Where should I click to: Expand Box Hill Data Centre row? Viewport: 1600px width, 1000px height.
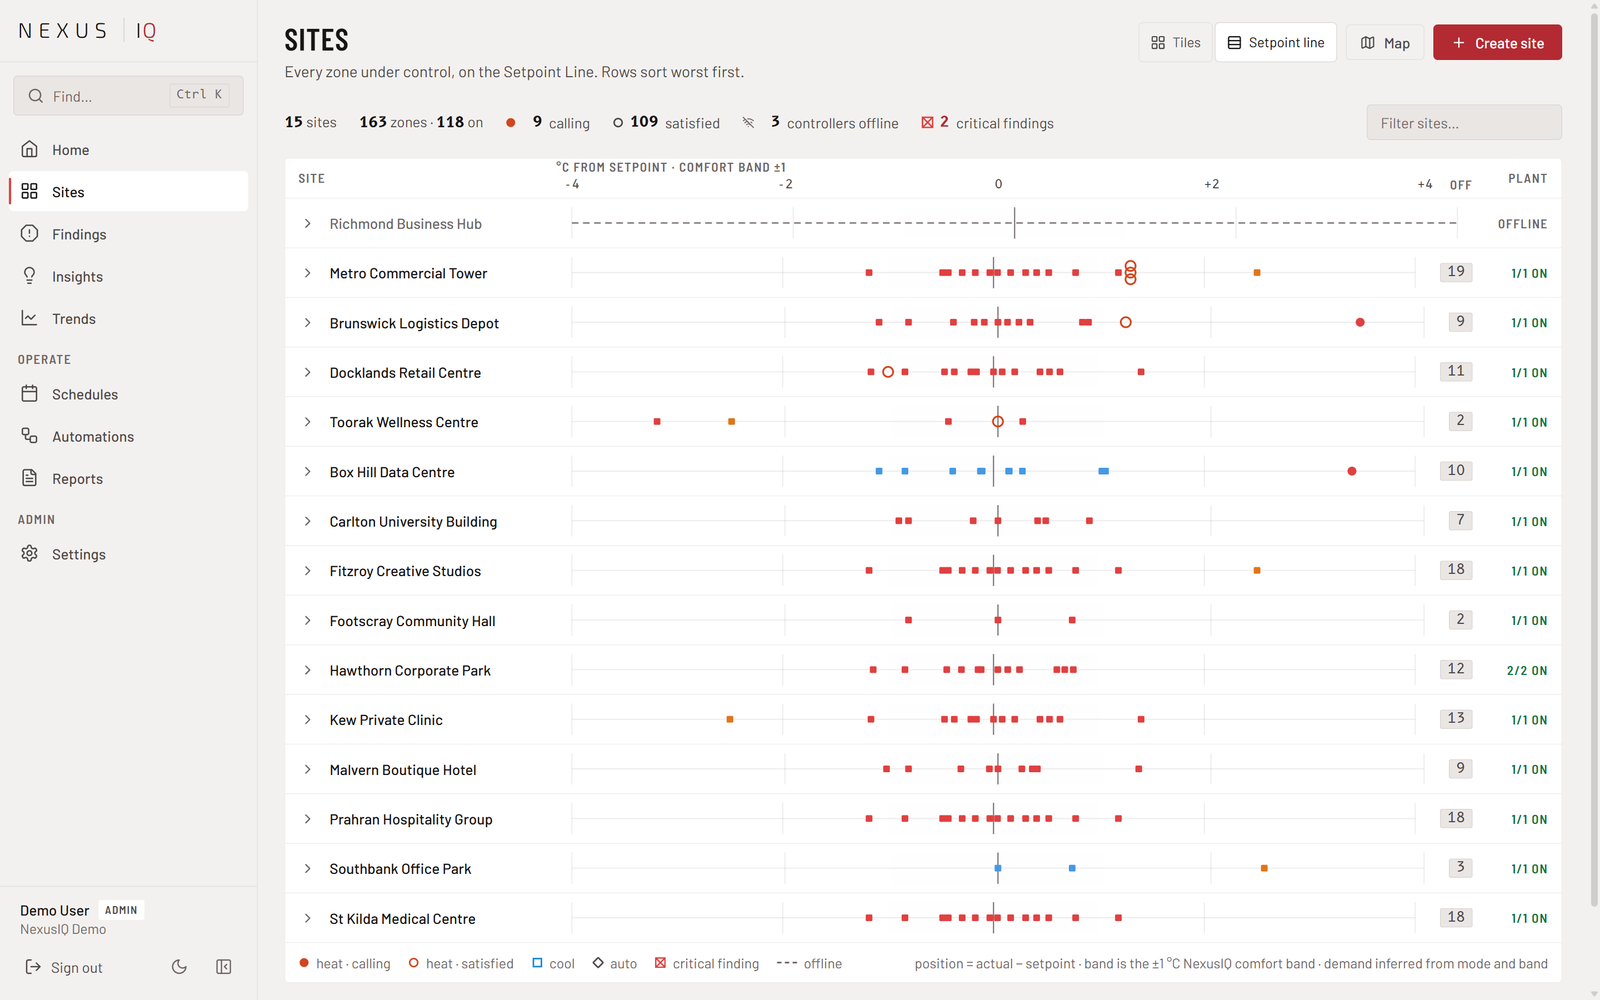pyautogui.click(x=308, y=472)
